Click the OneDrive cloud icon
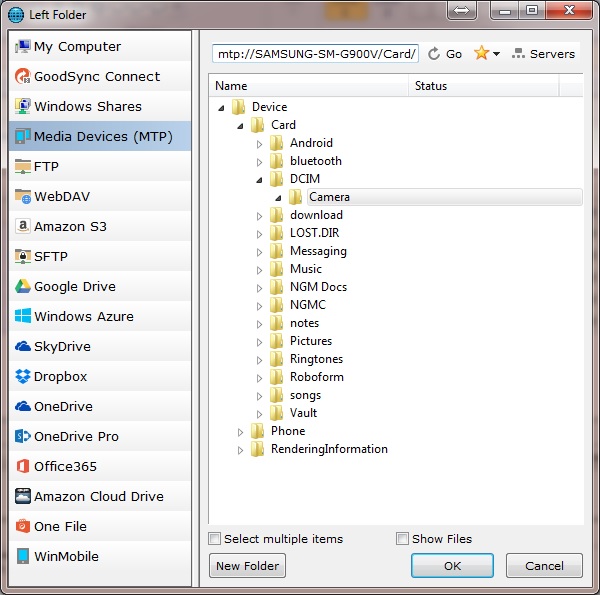 coord(23,406)
